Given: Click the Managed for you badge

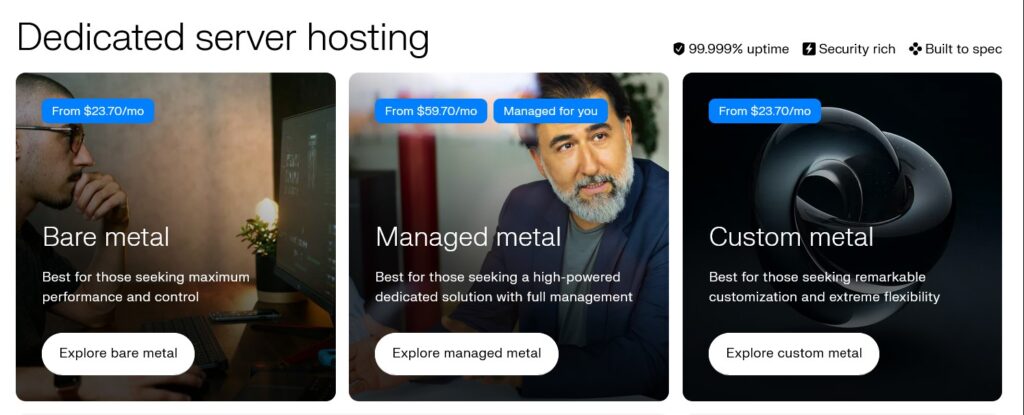Looking at the screenshot, I should pyautogui.click(x=551, y=111).
